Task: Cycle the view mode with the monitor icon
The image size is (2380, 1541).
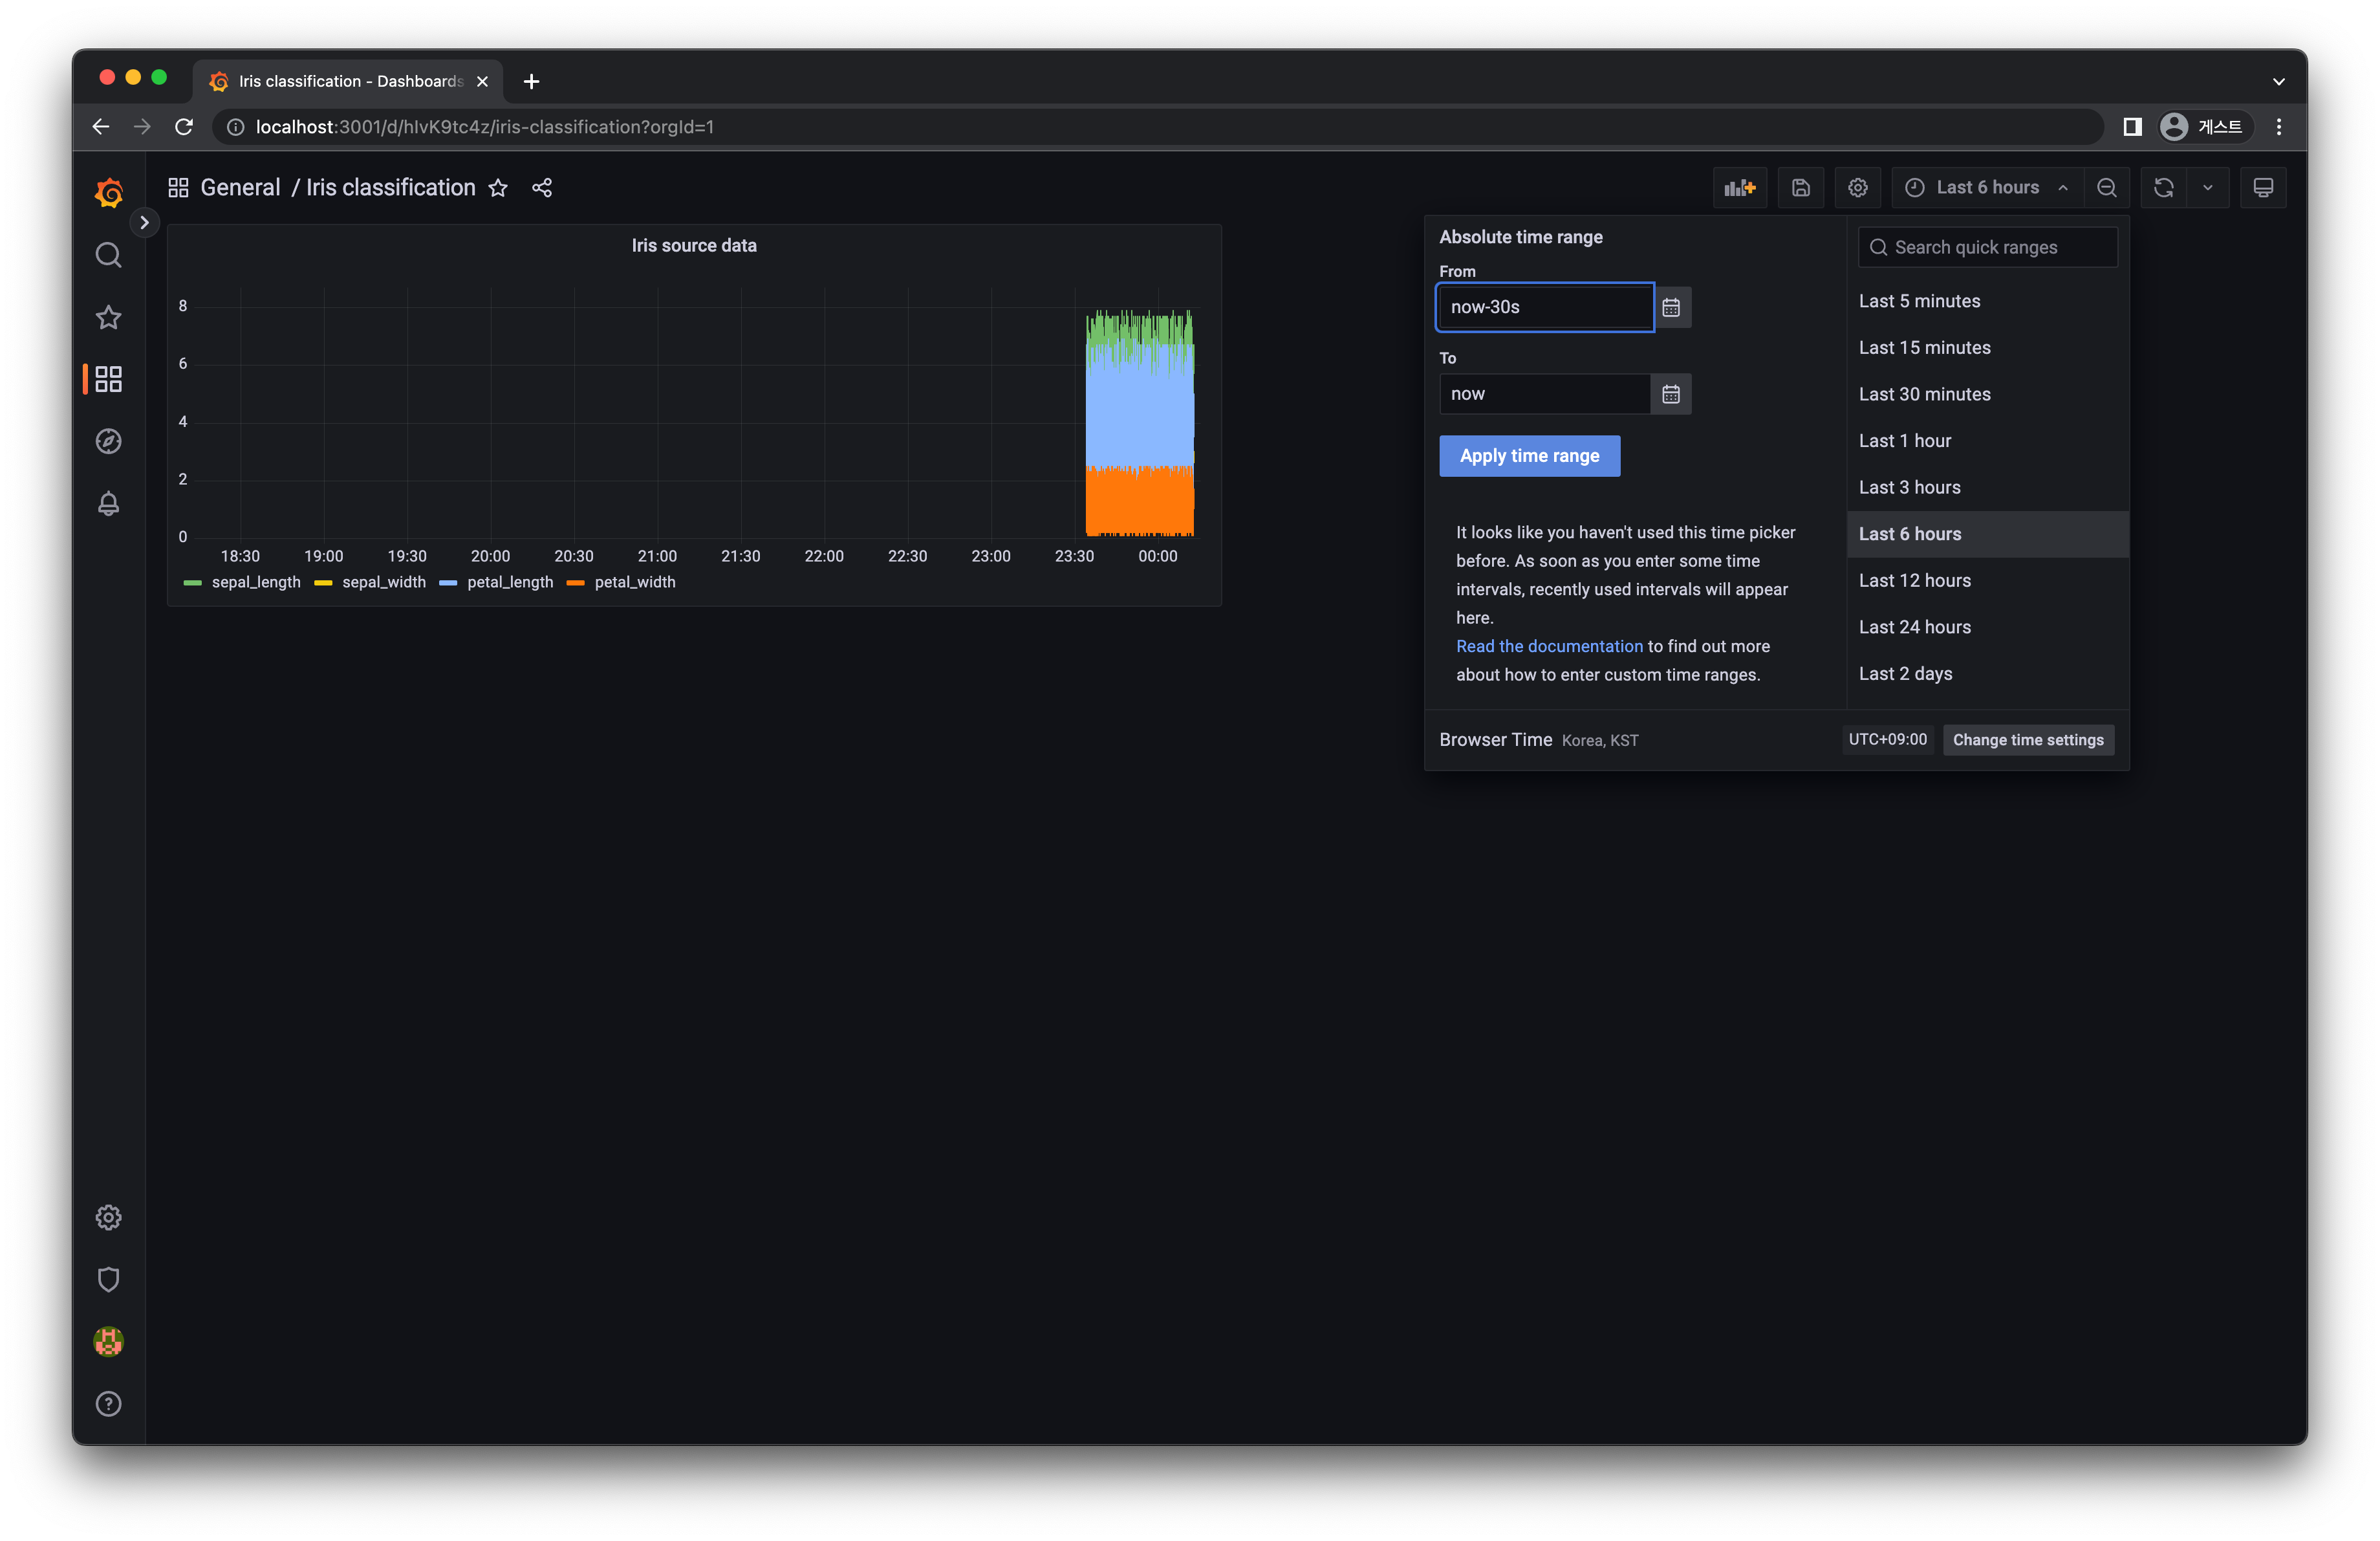Action: point(2263,188)
